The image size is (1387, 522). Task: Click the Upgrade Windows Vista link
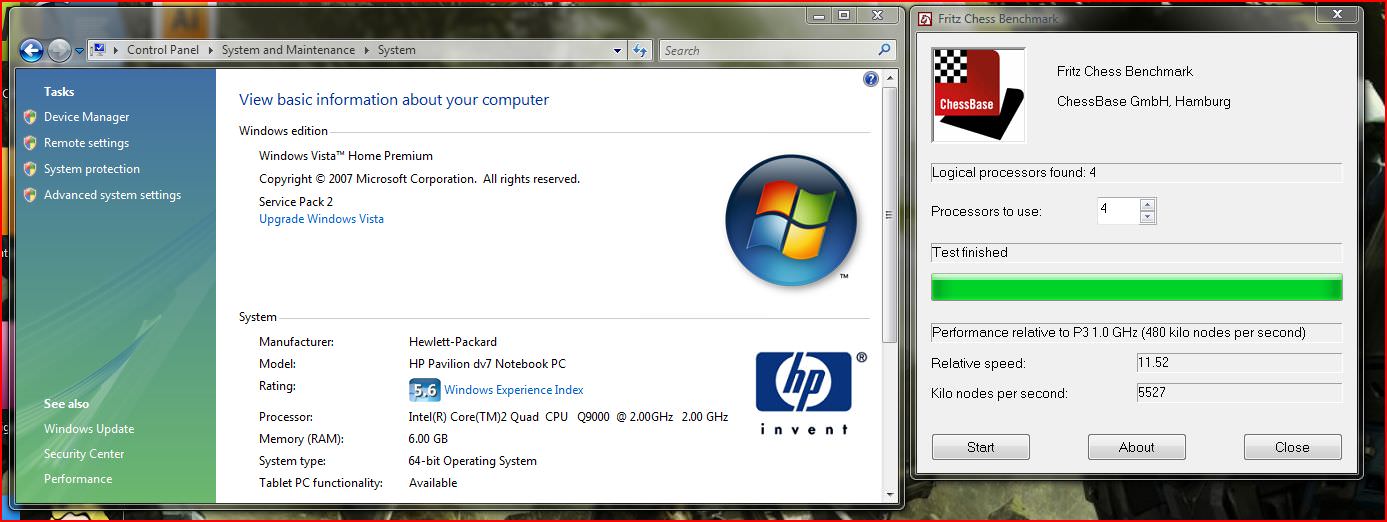[321, 219]
